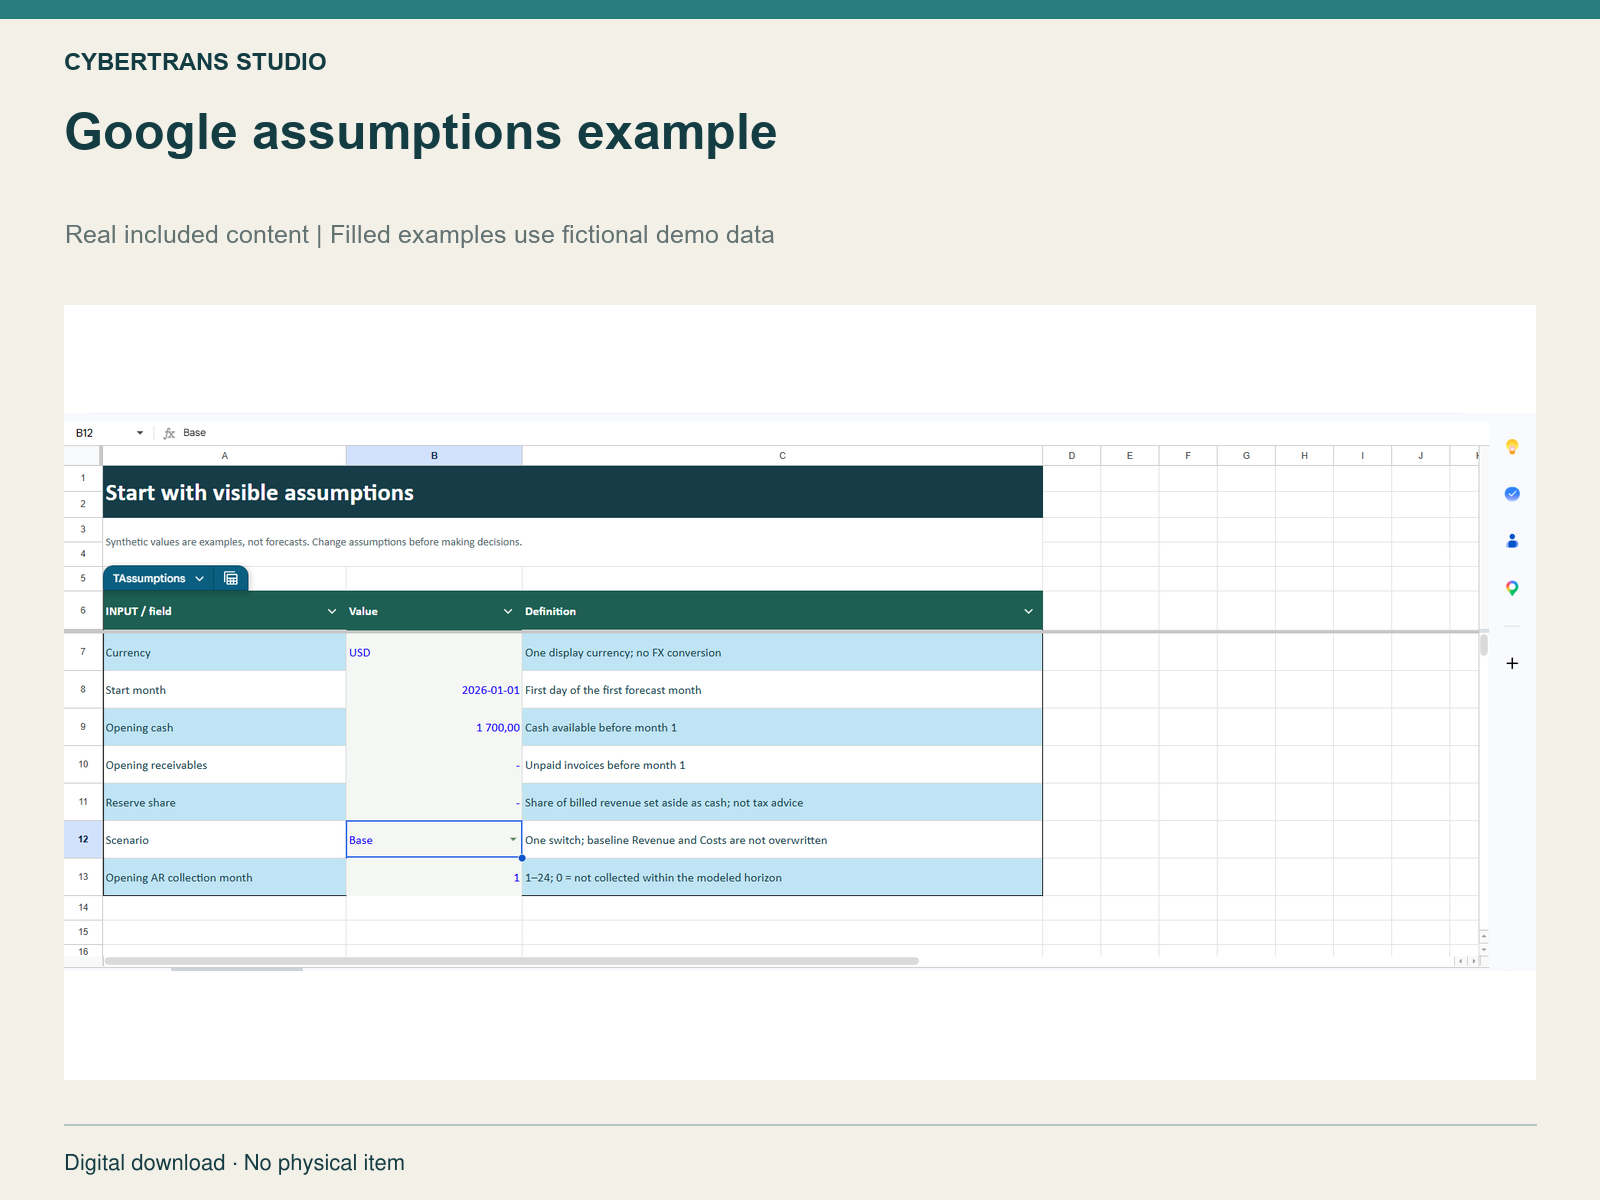
Task: Open the Google Keep sidebar icon
Action: click(x=1512, y=447)
